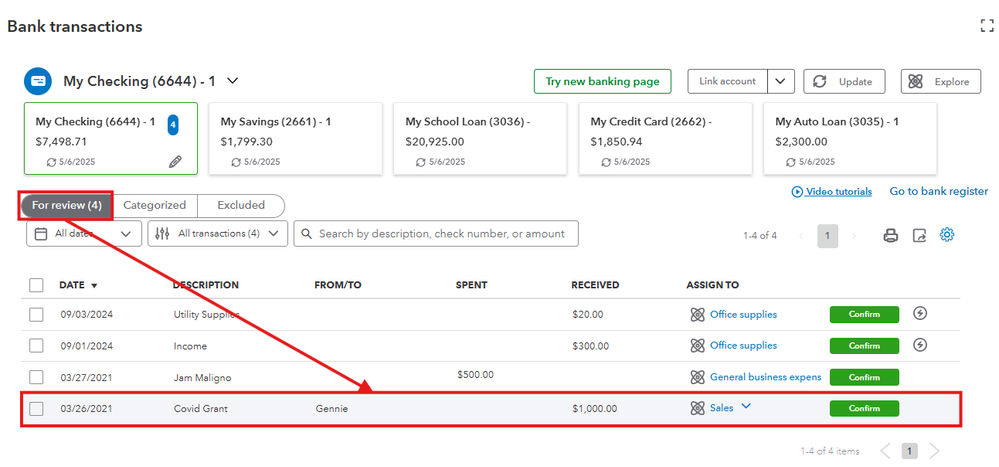This screenshot has height=467, width=999.
Task: Switch to the Excluded tab
Action: point(241,205)
